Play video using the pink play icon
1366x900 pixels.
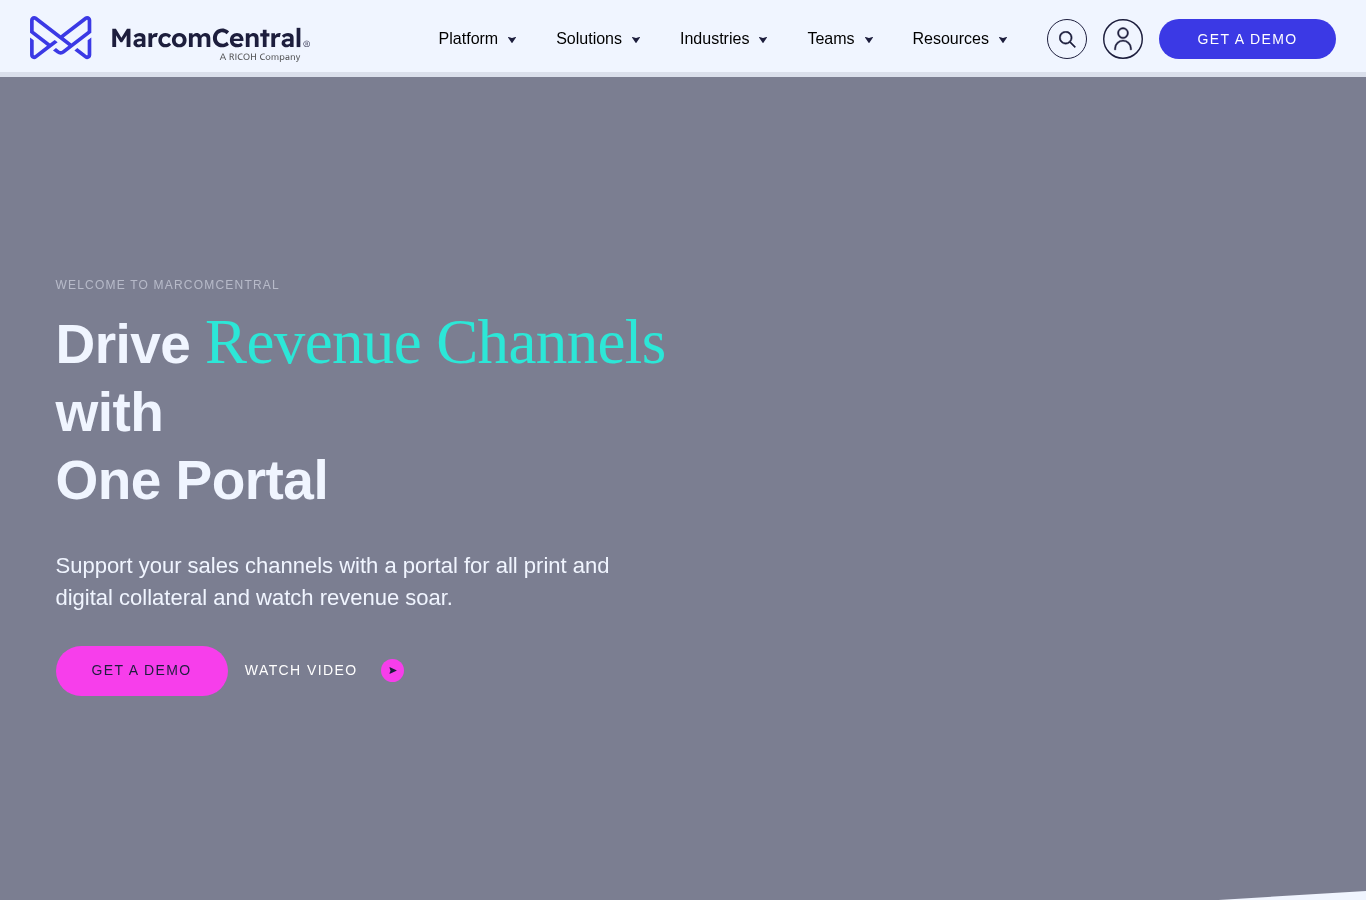click(392, 670)
